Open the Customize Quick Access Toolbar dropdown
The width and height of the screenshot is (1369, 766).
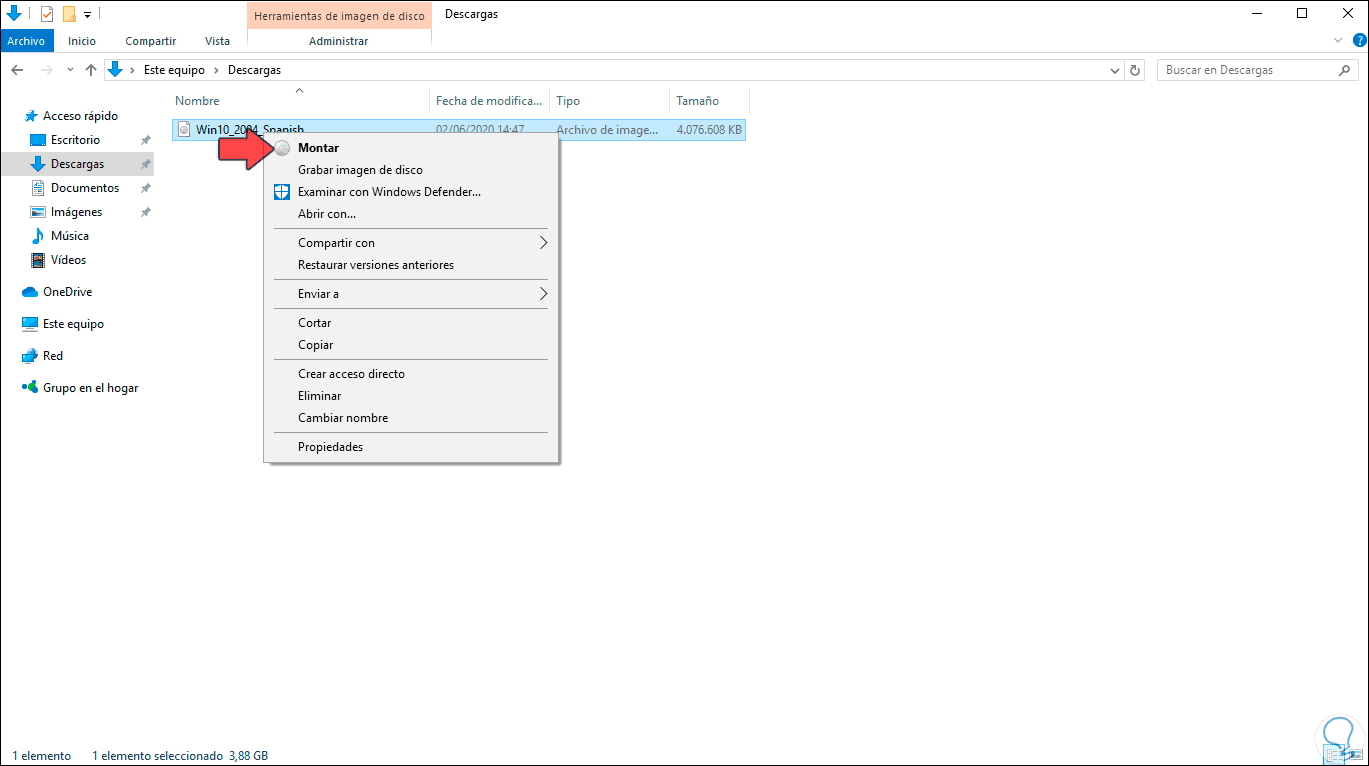[88, 15]
